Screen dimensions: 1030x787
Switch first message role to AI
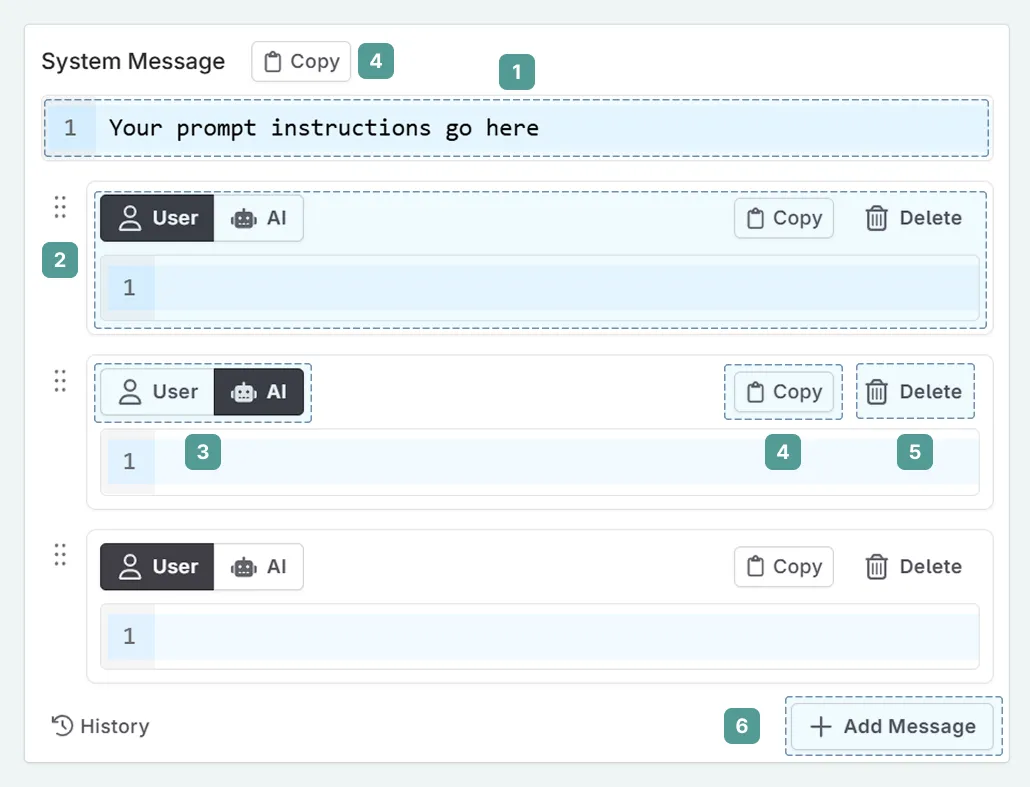pyautogui.click(x=258, y=218)
